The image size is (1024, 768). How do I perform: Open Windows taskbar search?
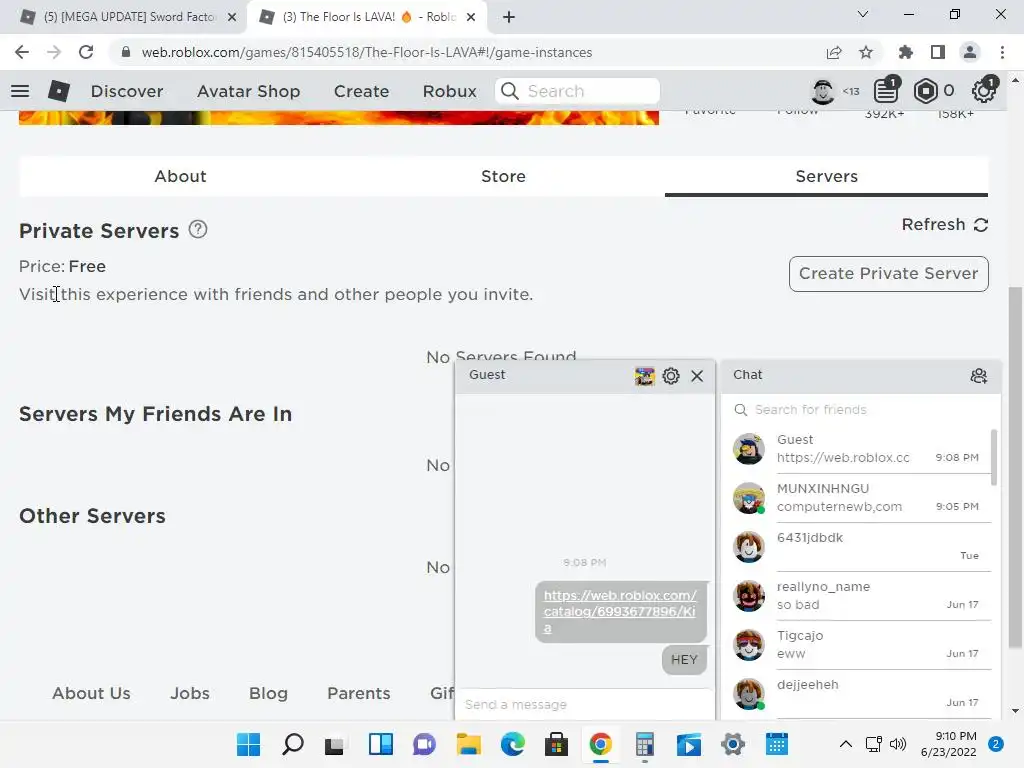[292, 744]
